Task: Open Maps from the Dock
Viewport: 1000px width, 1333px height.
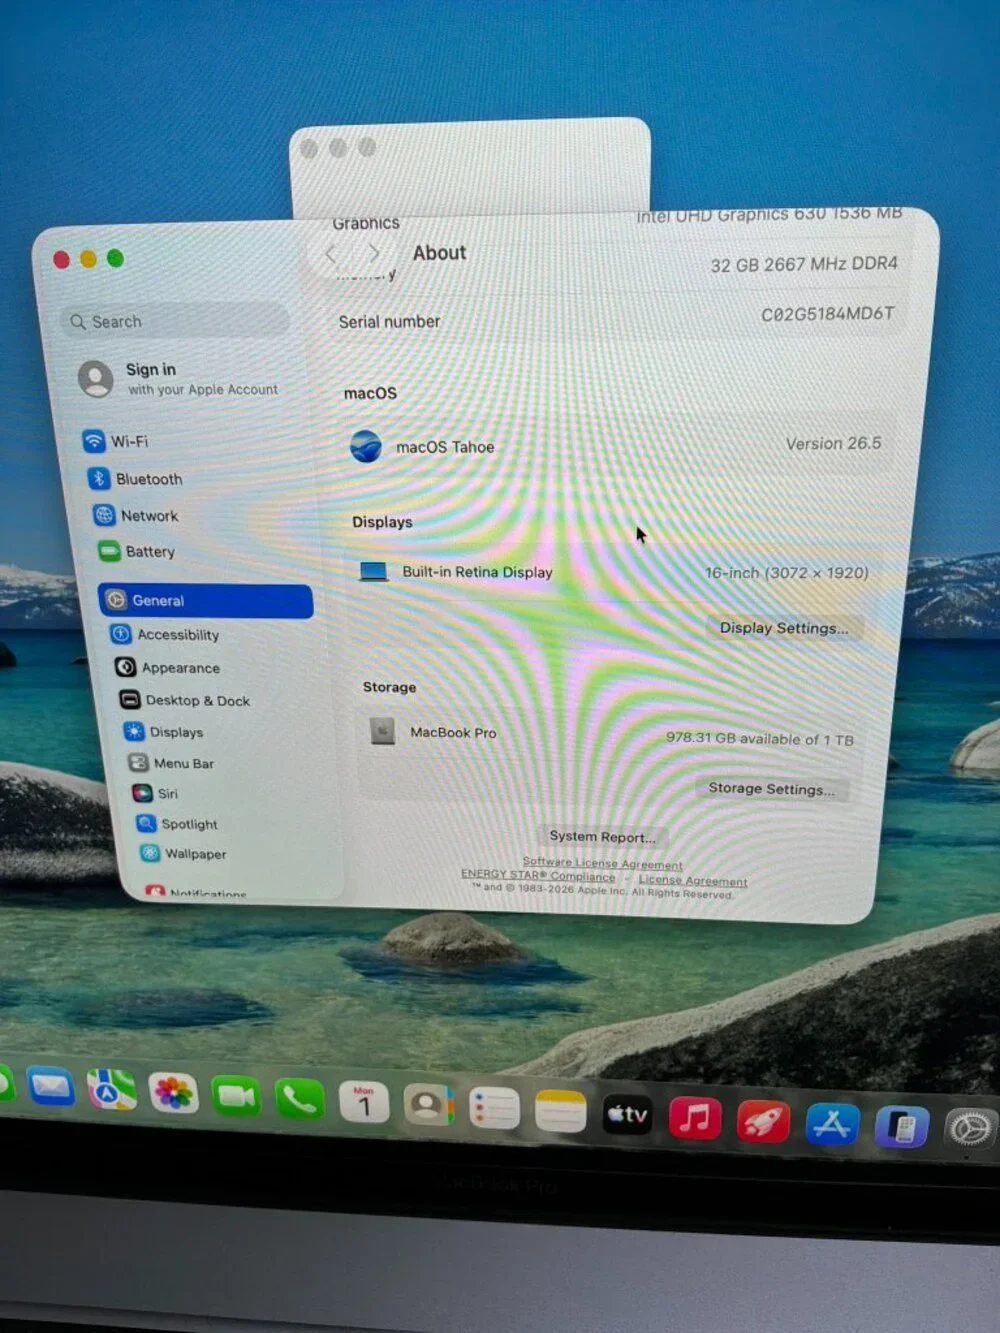Action: 111,1090
